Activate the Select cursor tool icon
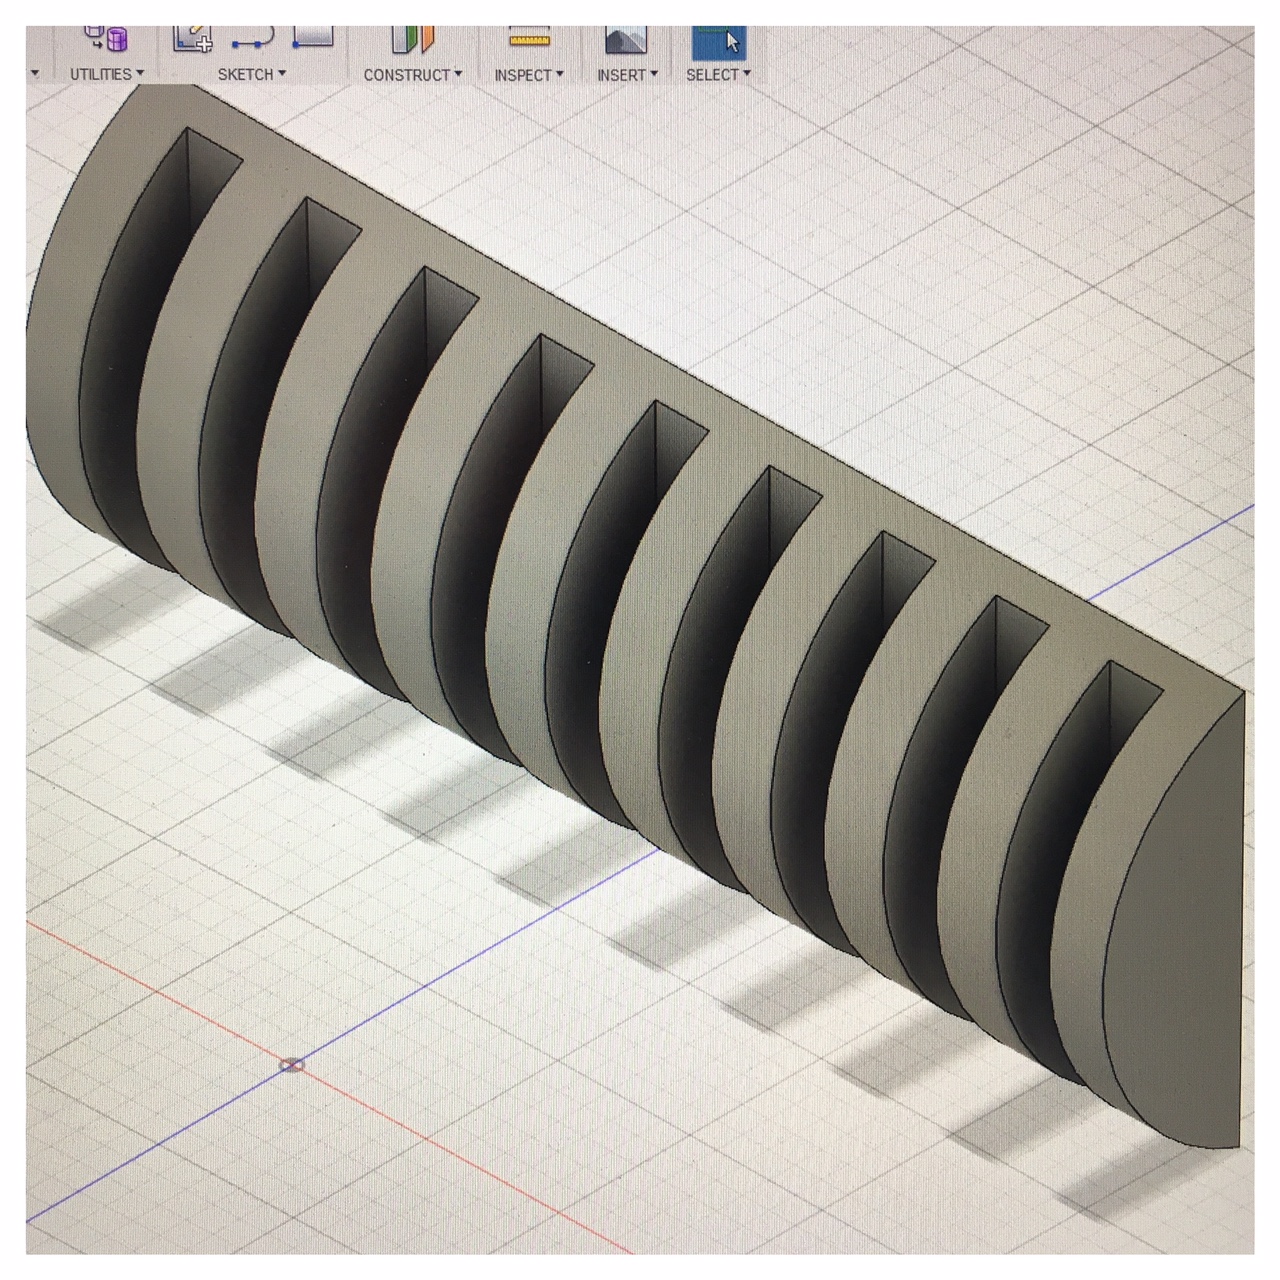Viewport: 1280px width, 1280px height. (719, 42)
